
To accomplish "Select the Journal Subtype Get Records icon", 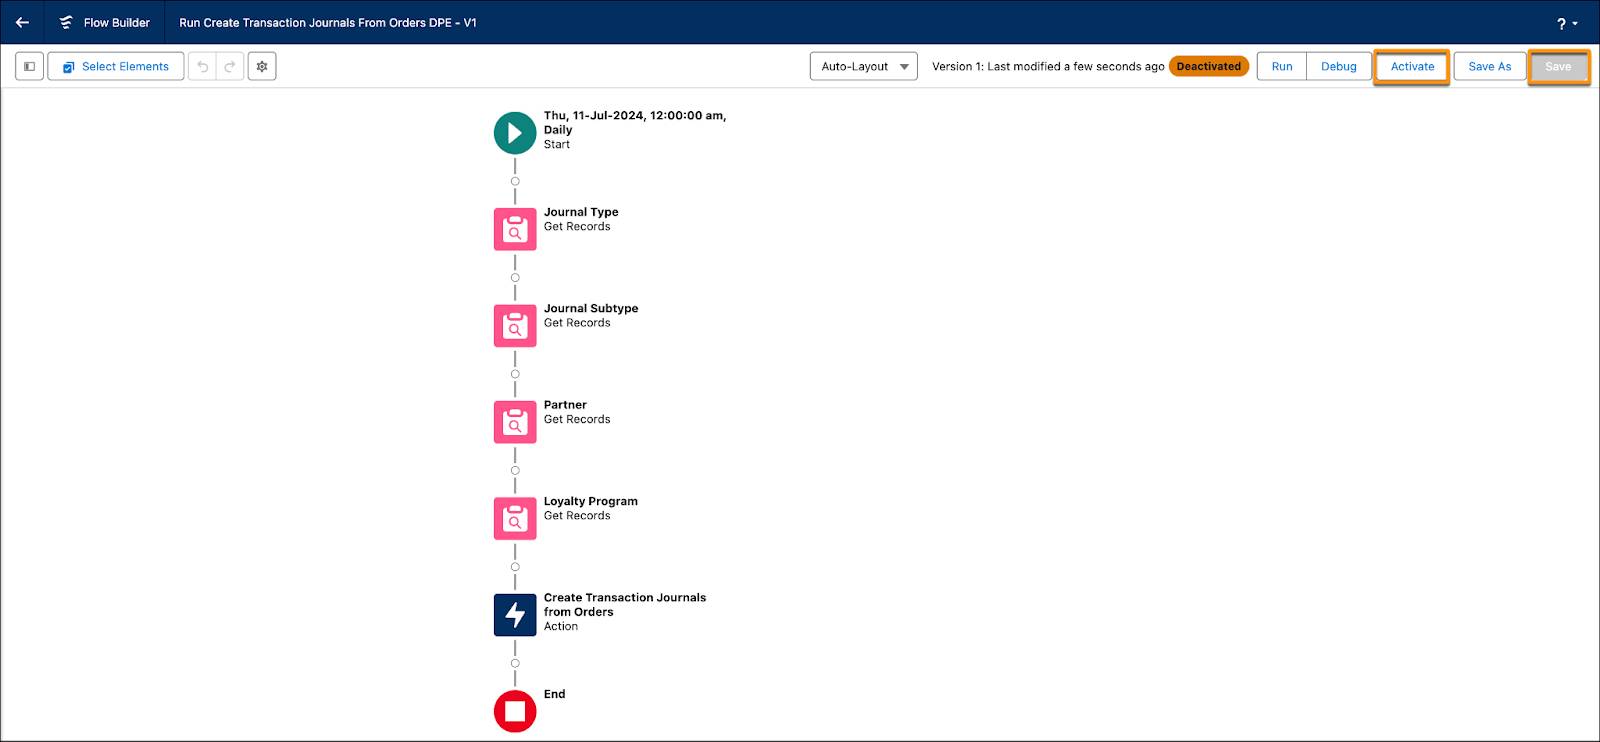I will pos(515,326).
